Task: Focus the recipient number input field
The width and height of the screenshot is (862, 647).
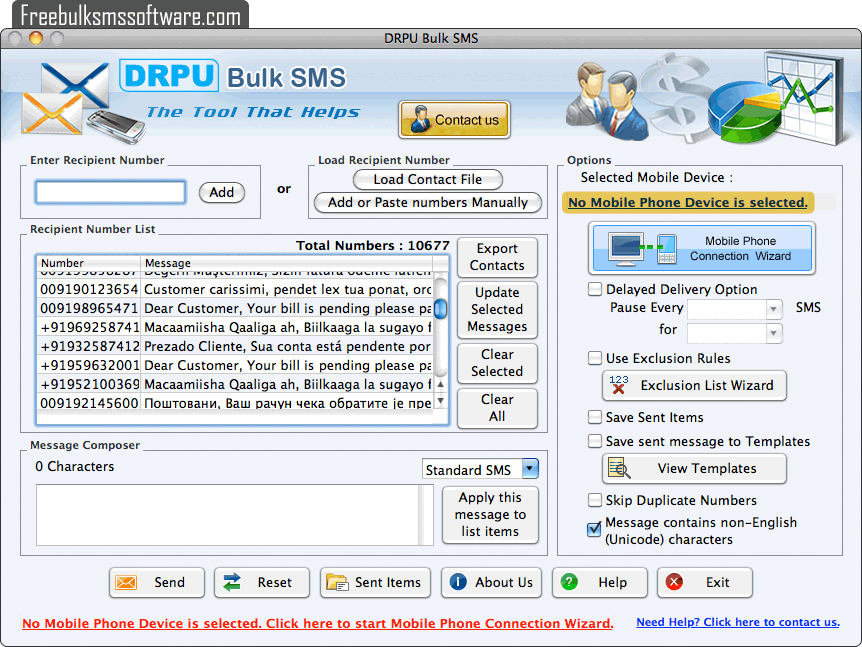Action: coord(110,192)
